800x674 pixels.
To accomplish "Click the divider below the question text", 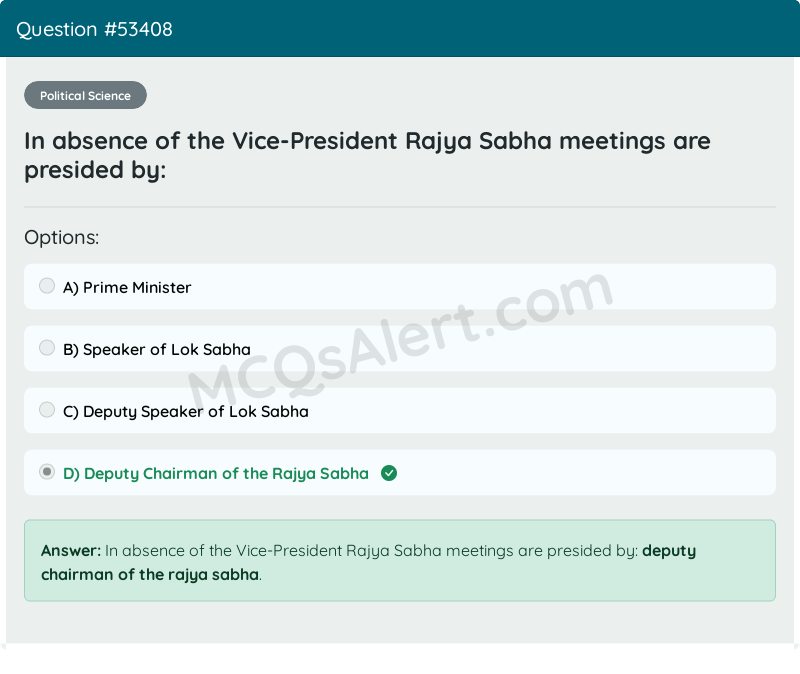I will coord(400,205).
